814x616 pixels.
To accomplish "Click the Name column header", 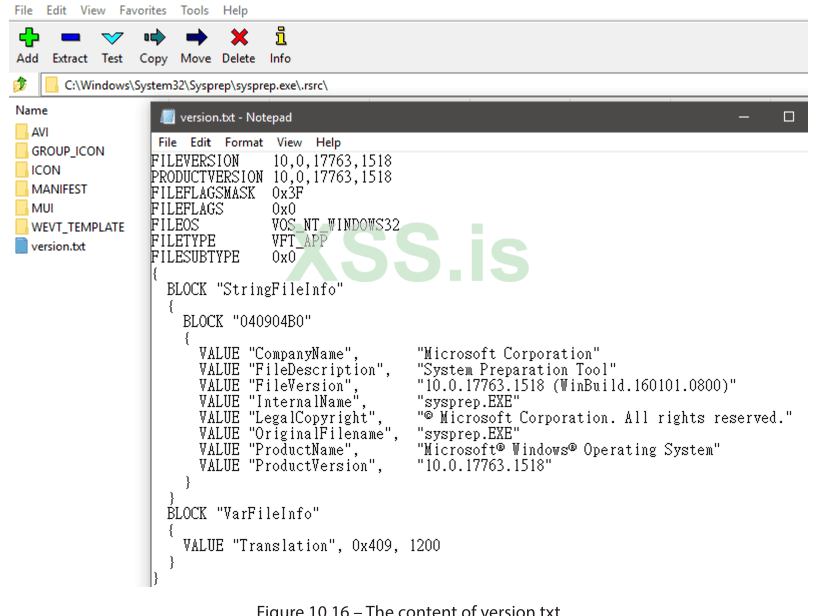I will (32, 110).
